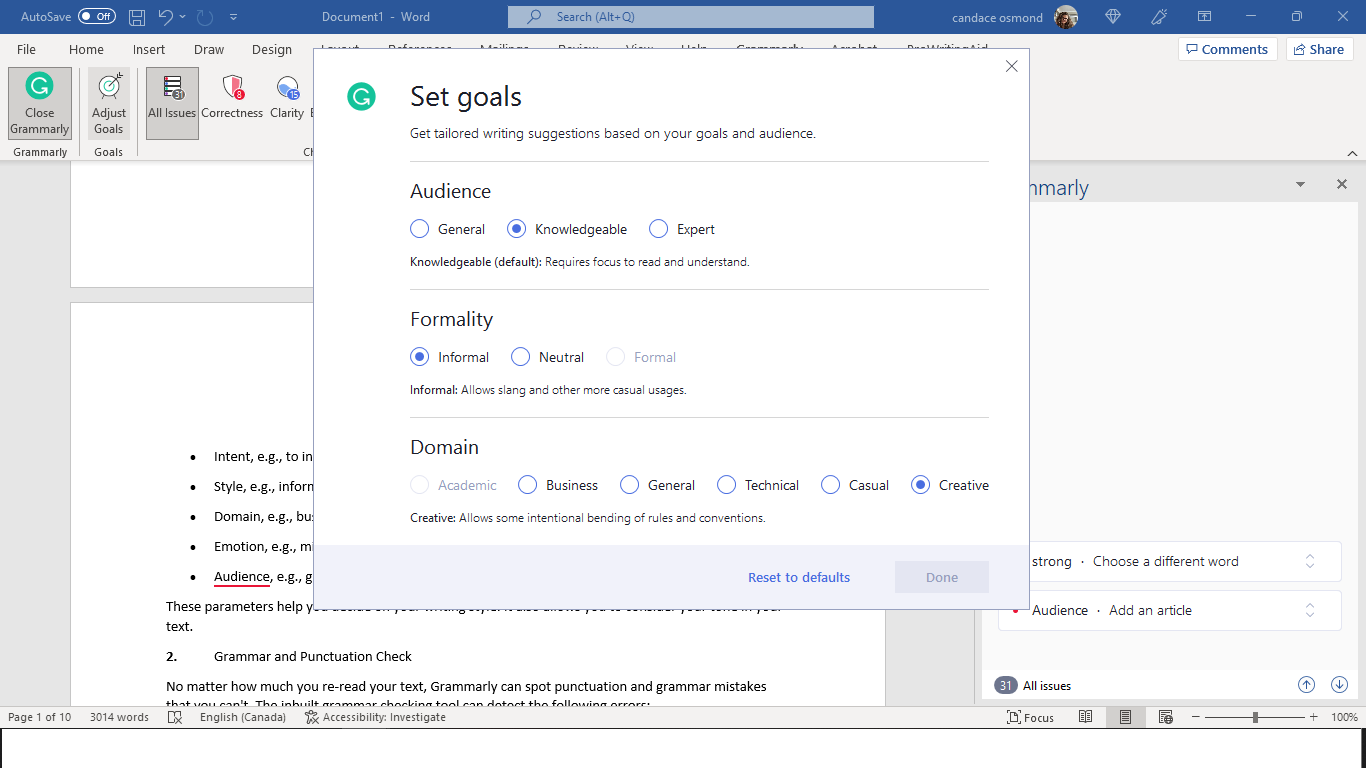The width and height of the screenshot is (1366, 768).
Task: Open Undo history dropdown arrow
Action: (x=183, y=17)
